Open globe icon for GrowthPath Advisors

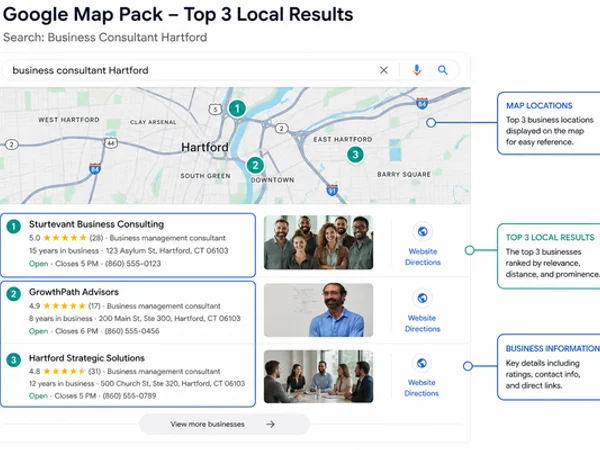click(x=422, y=298)
